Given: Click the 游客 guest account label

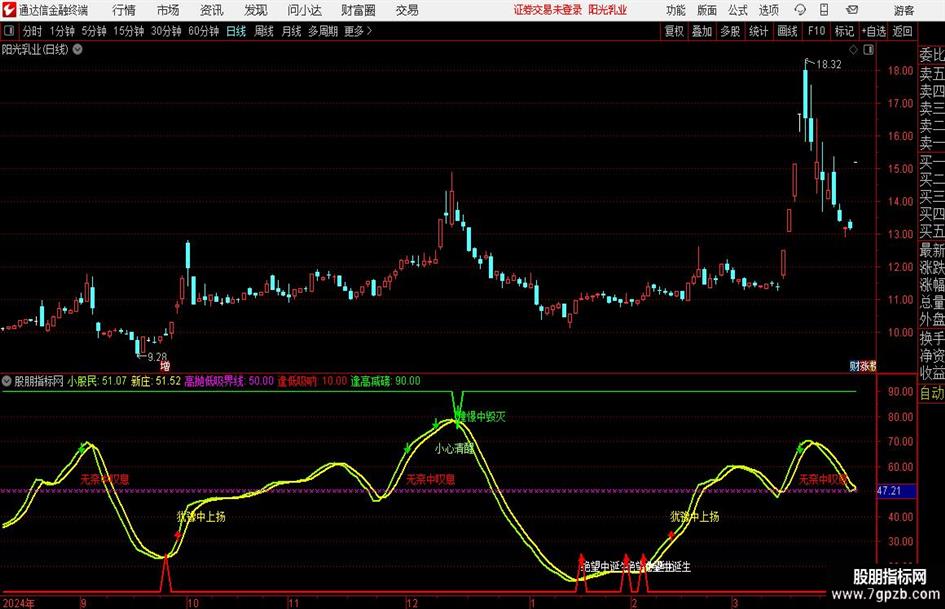Looking at the screenshot, I should coord(903,10).
